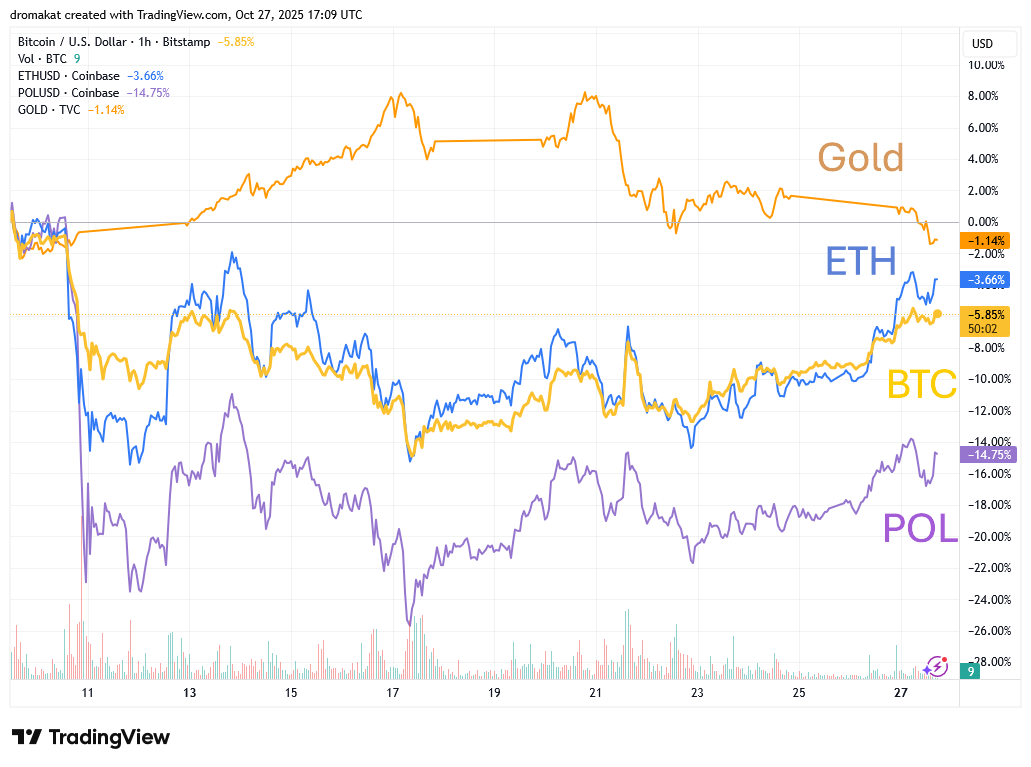The image size is (1031, 767).
Task: Click the ETH text annotation on chart
Action: (860, 261)
